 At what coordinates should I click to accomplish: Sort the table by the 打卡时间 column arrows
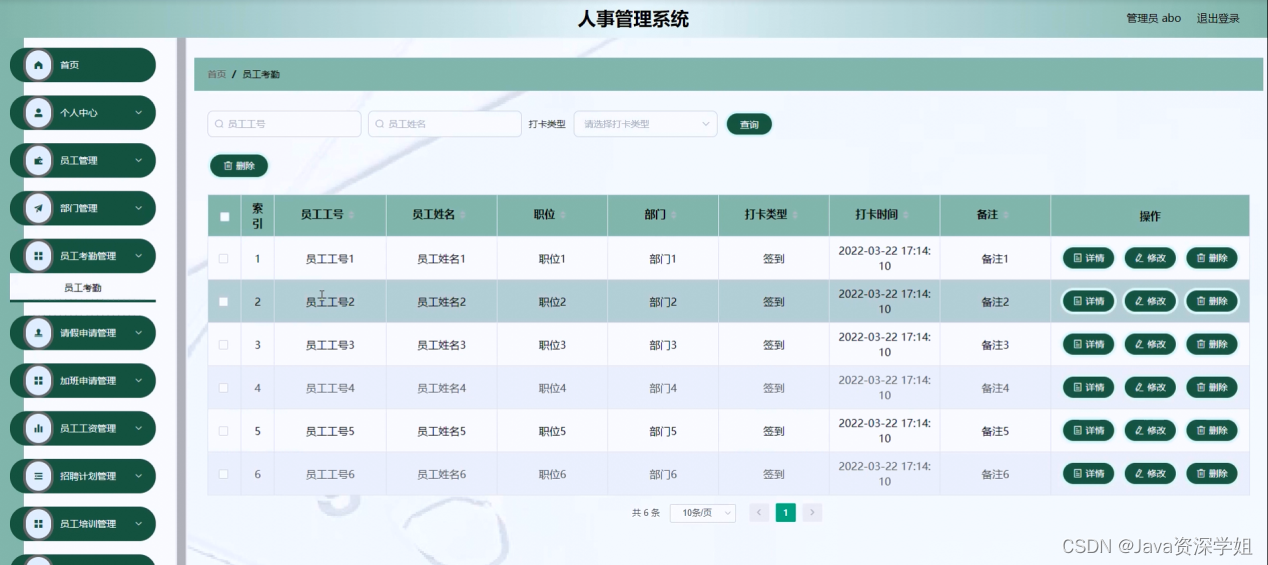(x=907, y=216)
